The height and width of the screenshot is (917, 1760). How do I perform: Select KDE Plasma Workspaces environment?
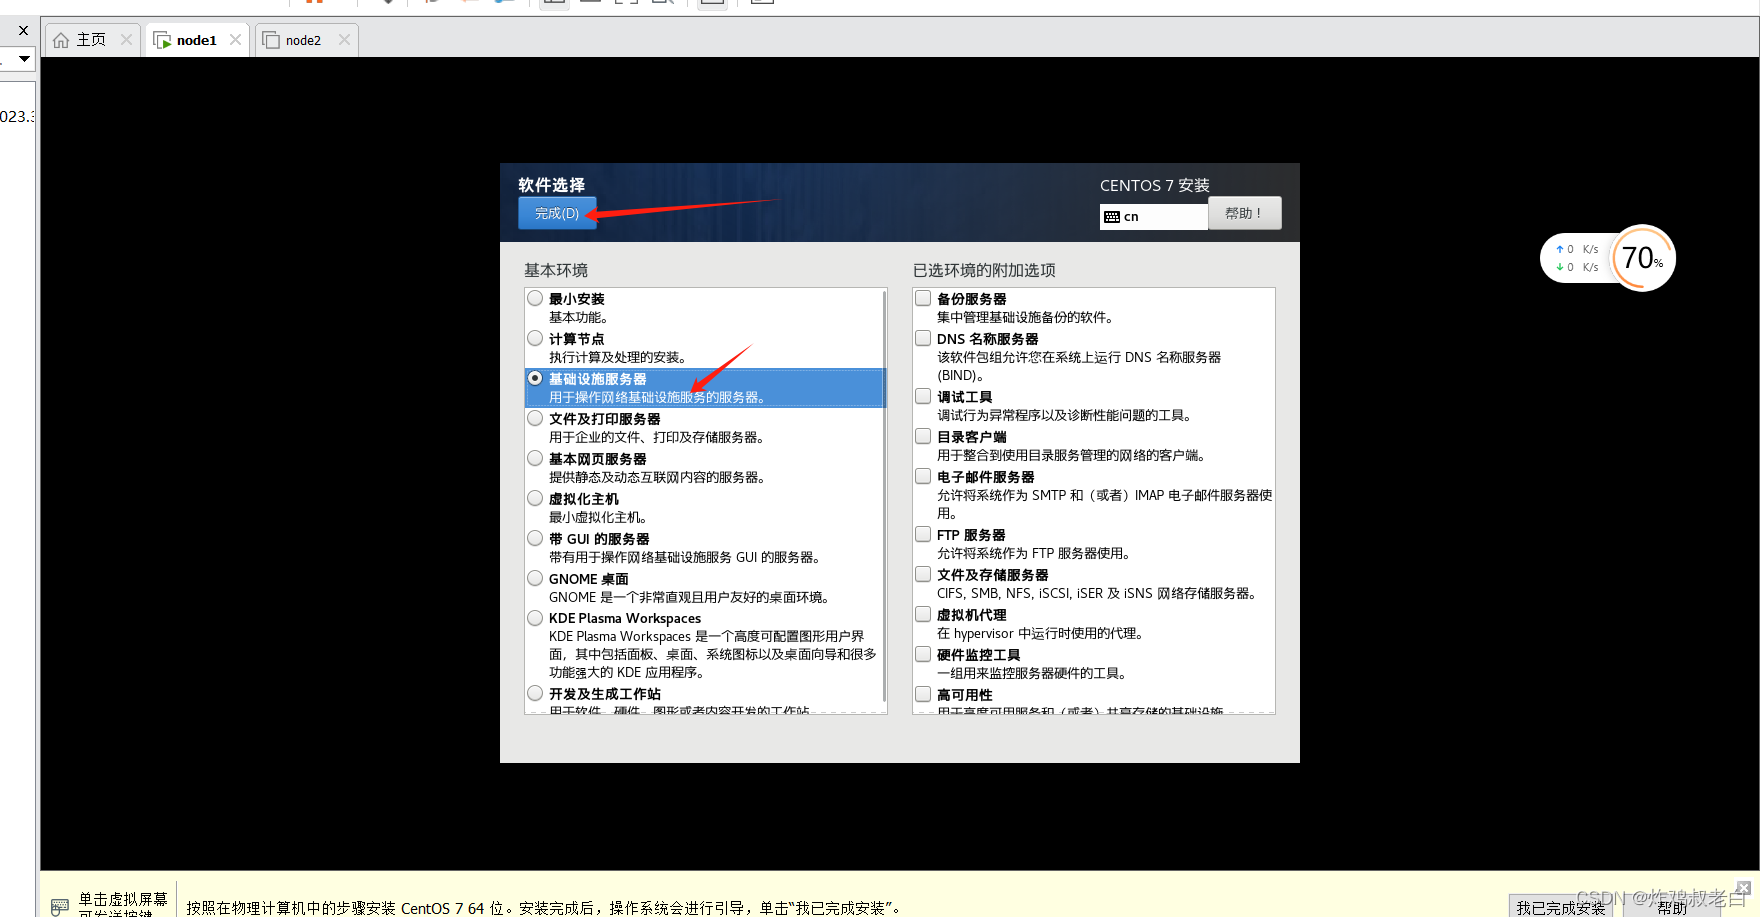pos(535,618)
